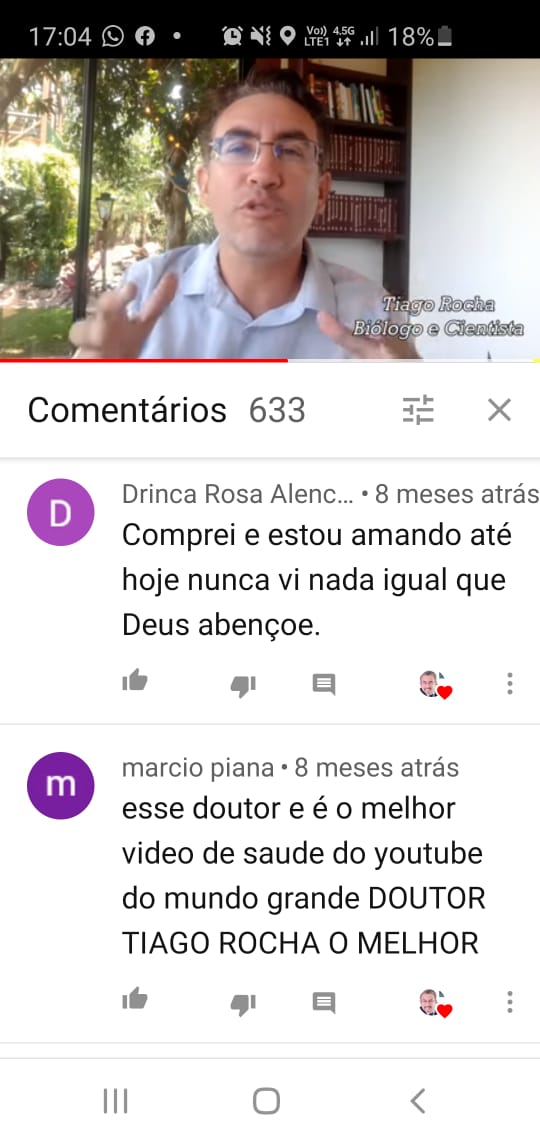Click the Drinca Rosa Alenc... username
The height and width of the screenshot is (1140, 540).
pyautogui.click(x=238, y=494)
